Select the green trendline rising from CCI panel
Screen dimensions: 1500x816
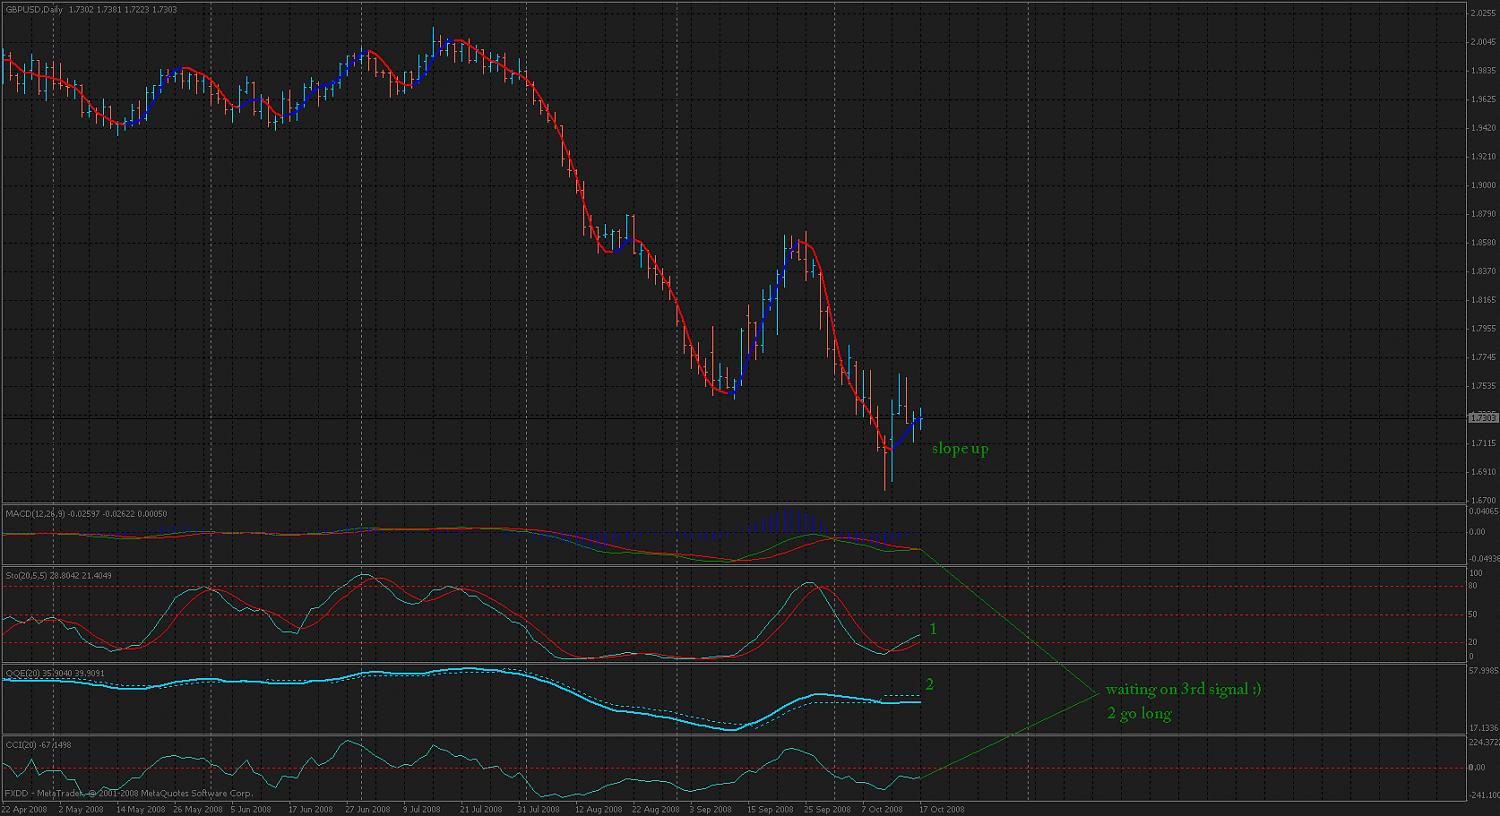[x=1007, y=737]
